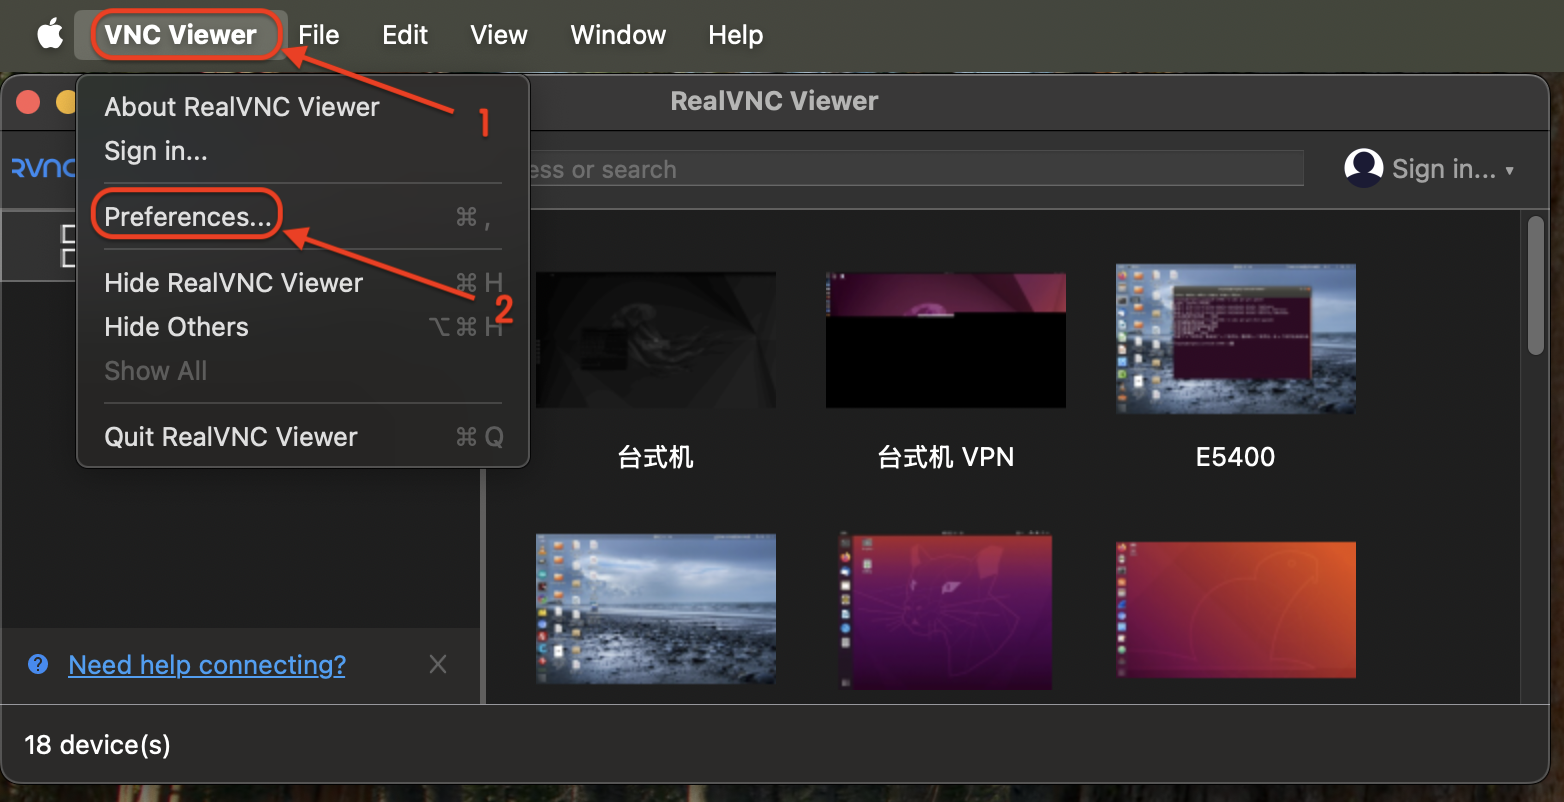Image resolution: width=1564 pixels, height=802 pixels.
Task: Select the purple cat wallpaper thumbnail
Action: 946,612
